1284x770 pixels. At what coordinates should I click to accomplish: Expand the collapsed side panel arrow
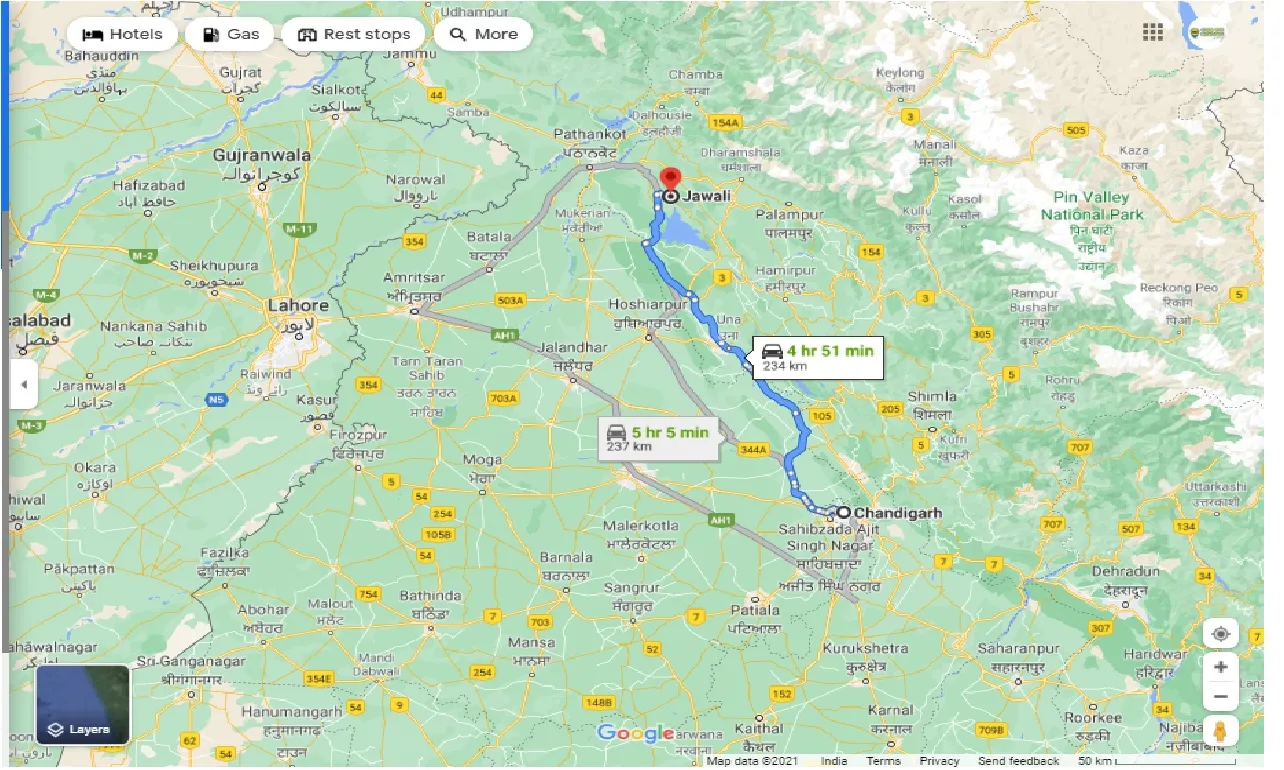[24, 385]
